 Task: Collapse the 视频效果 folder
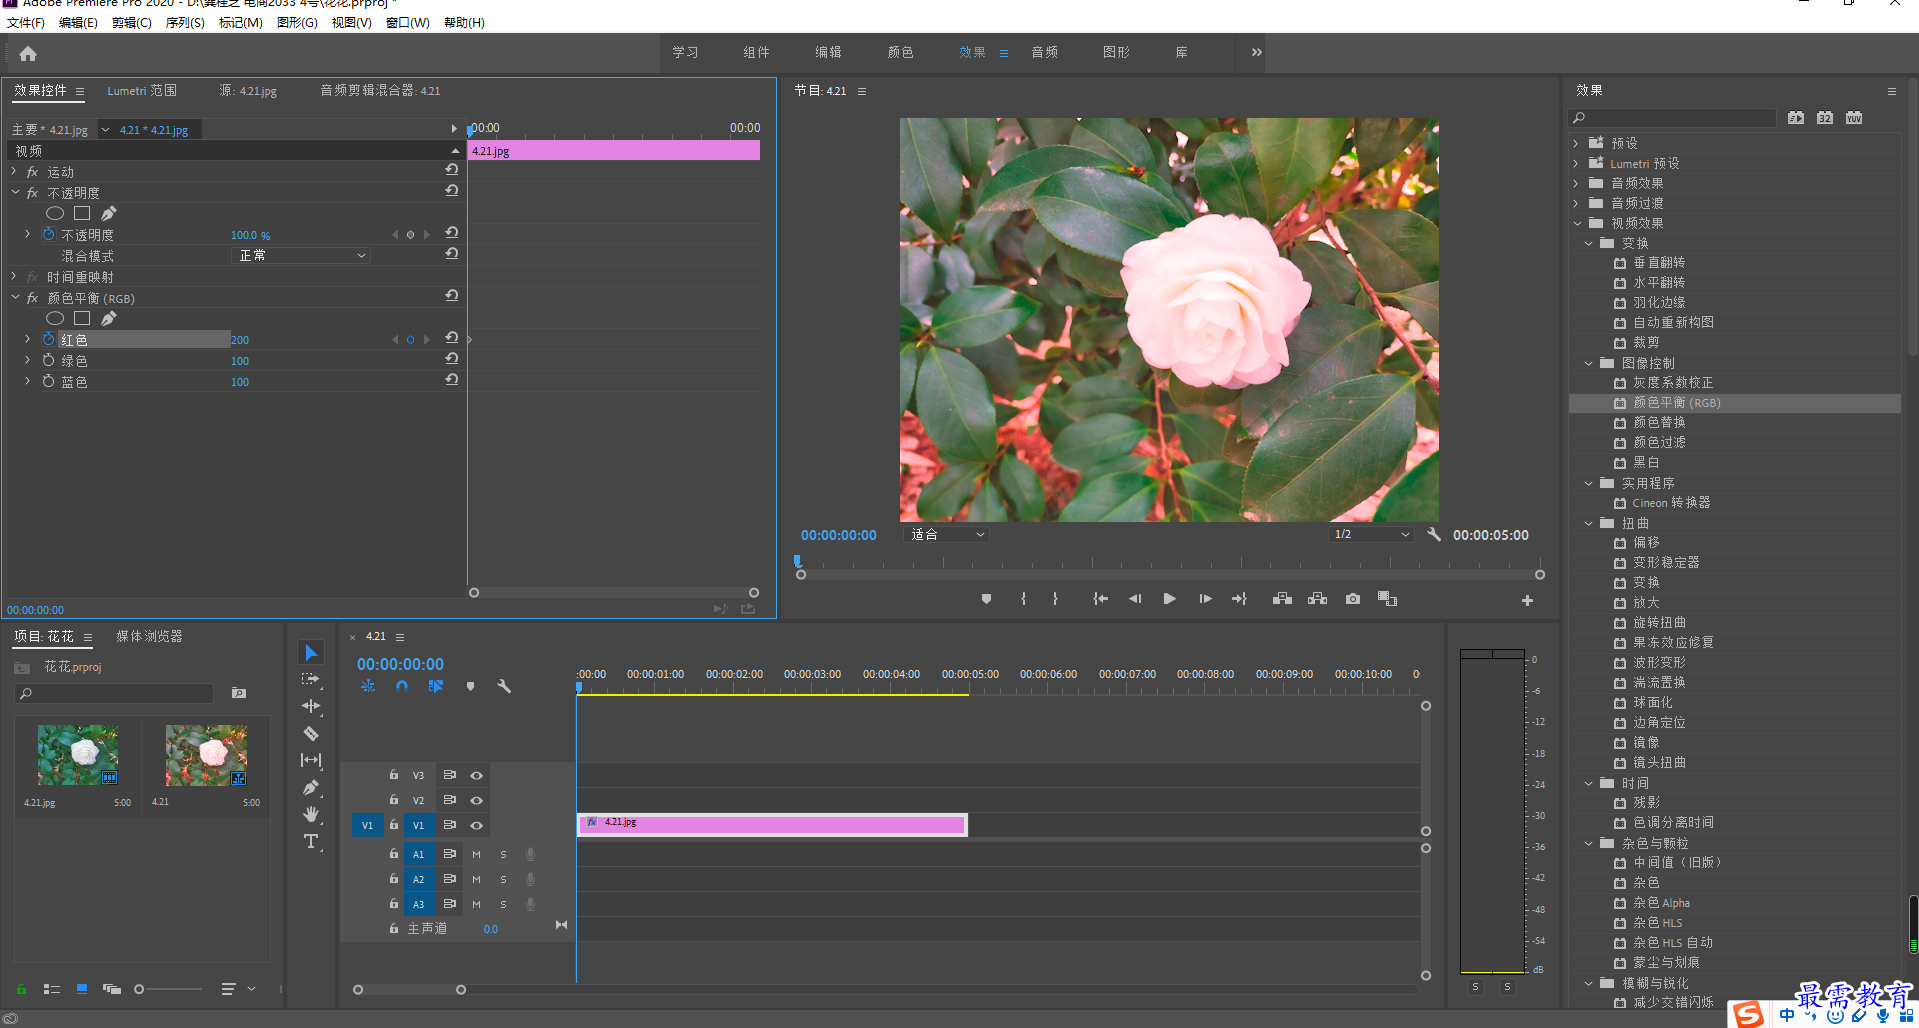pyautogui.click(x=1577, y=223)
